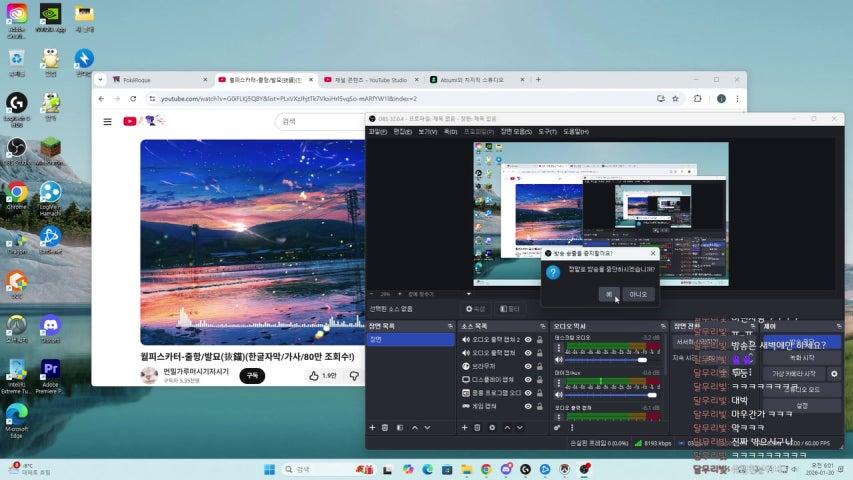Image resolution: width=853 pixels, height=480 pixels.
Task: Click 아니오 to cancel stopping stream
Action: 637,294
